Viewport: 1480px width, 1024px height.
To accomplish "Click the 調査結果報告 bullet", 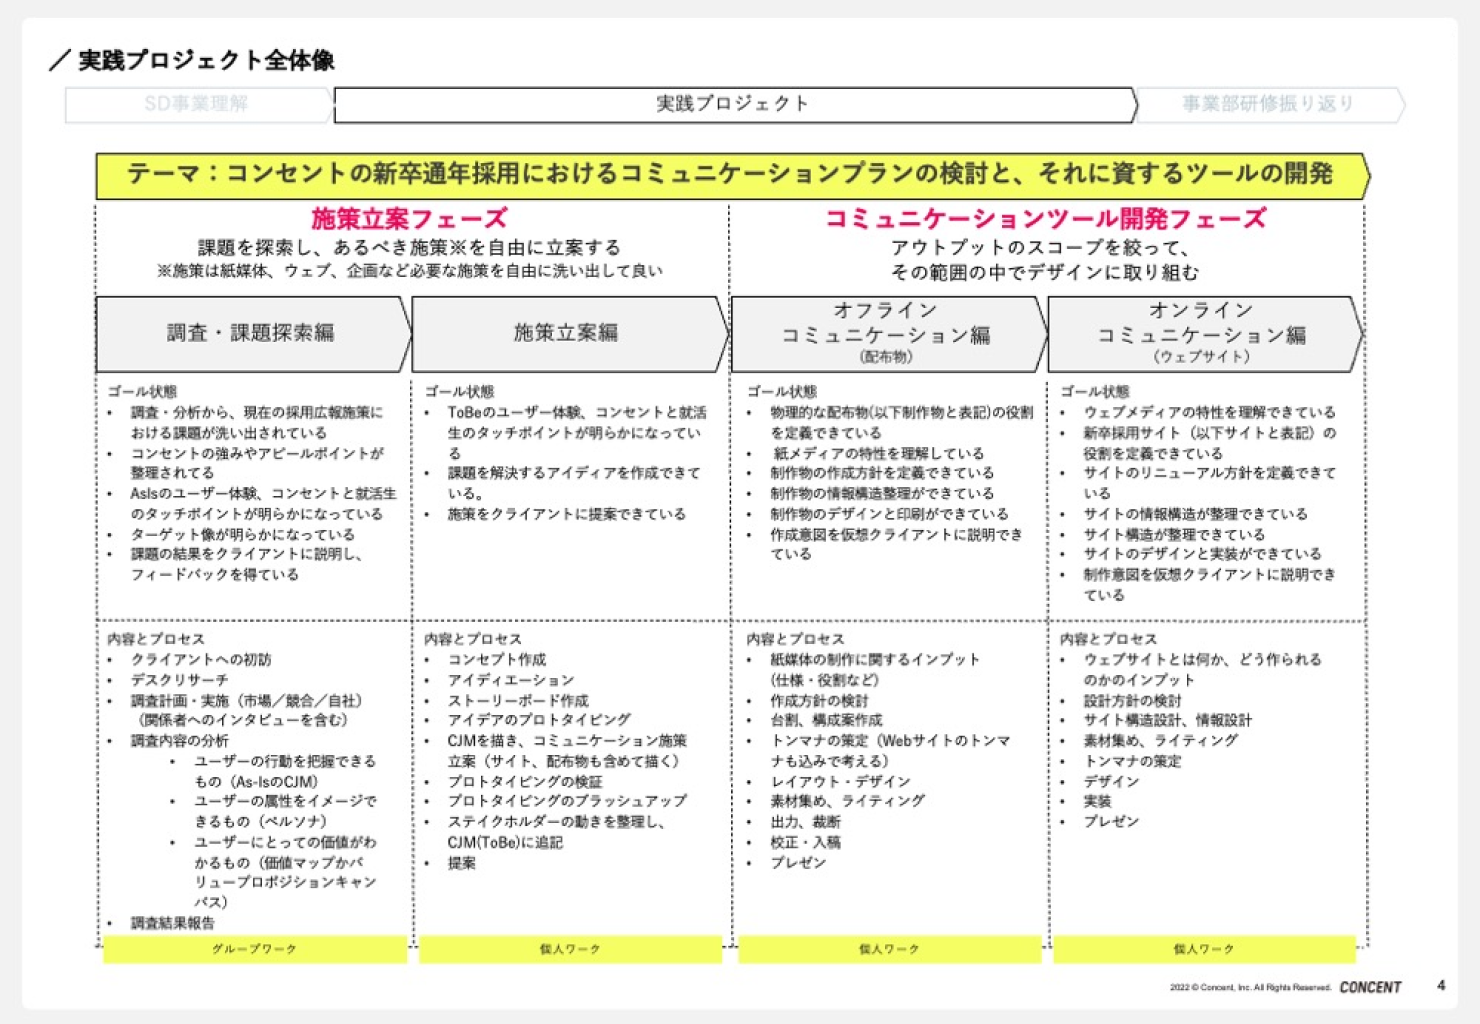I will [x=172, y=923].
